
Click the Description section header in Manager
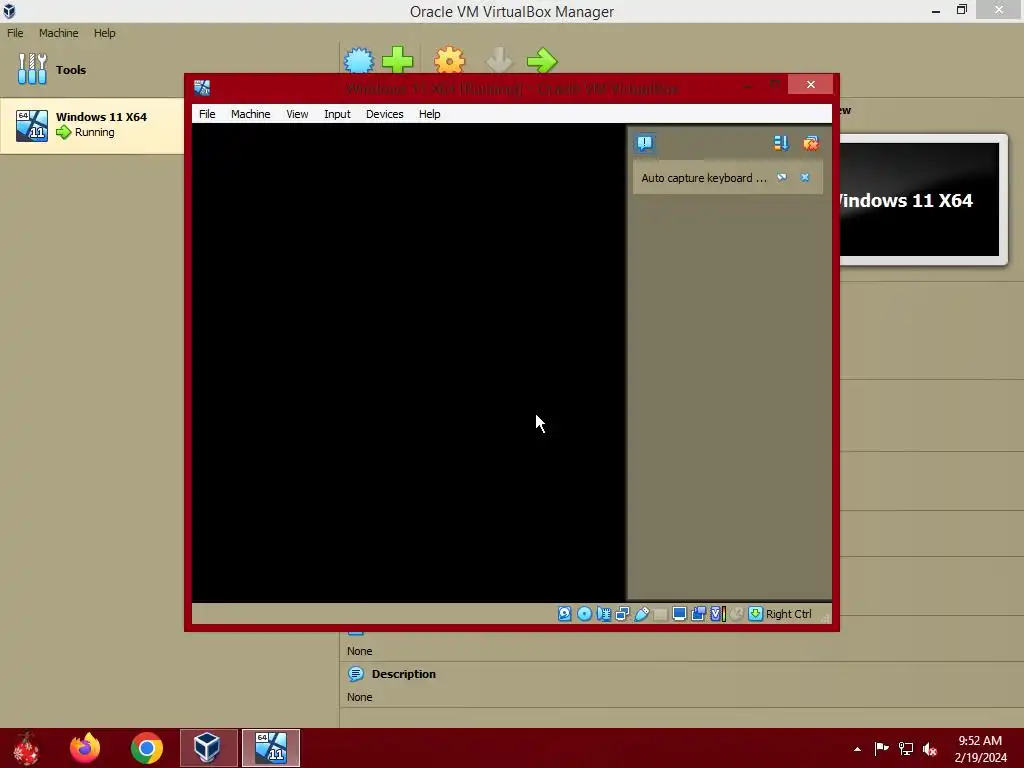[x=404, y=674]
